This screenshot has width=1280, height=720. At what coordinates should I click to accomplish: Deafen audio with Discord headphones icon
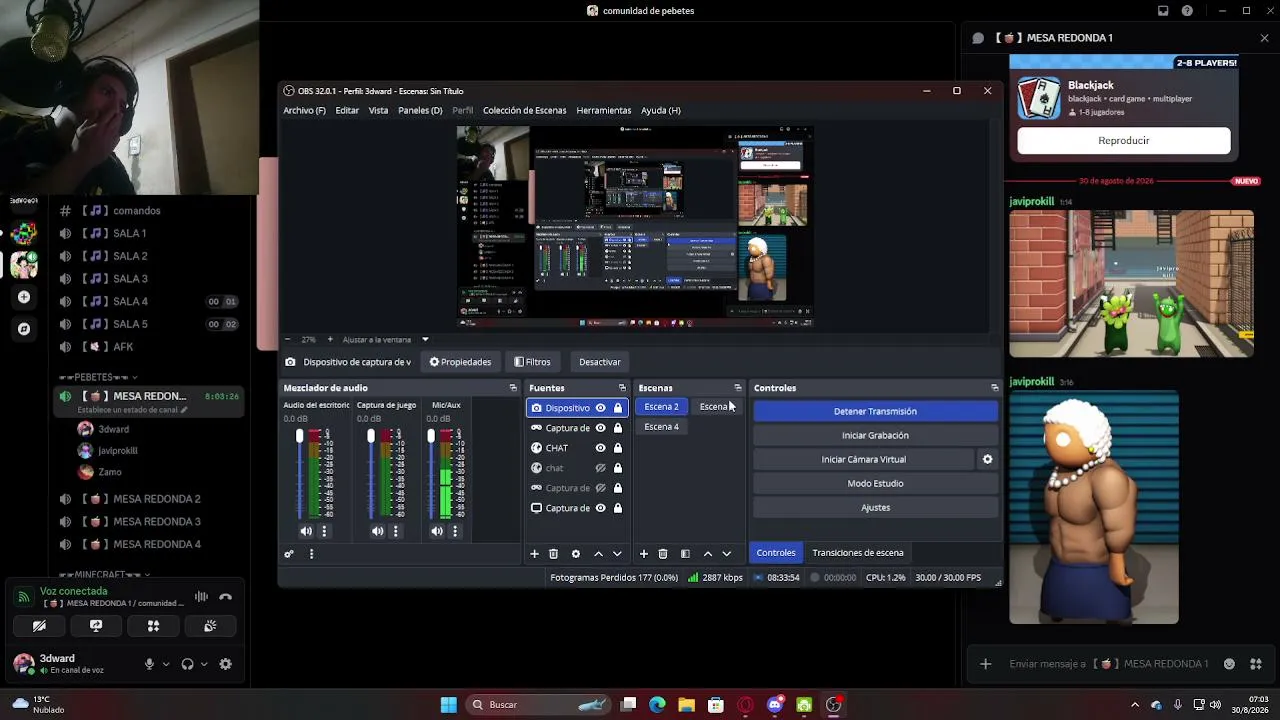[x=187, y=664]
